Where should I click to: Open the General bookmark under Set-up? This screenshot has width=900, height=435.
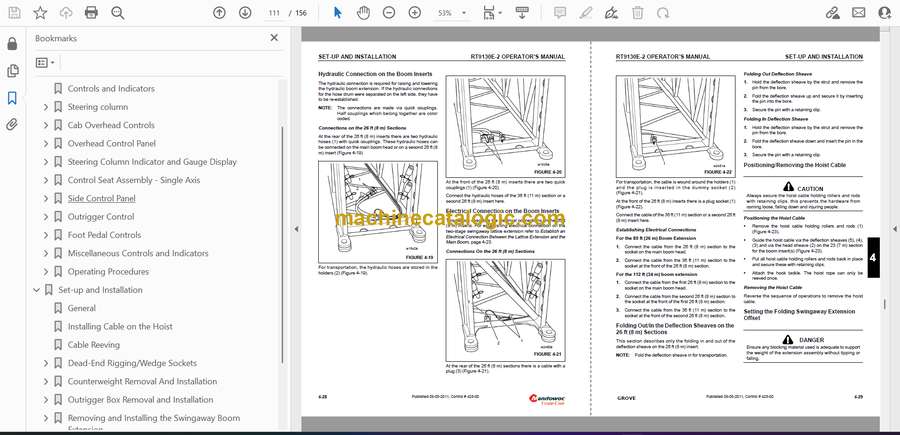(x=82, y=308)
